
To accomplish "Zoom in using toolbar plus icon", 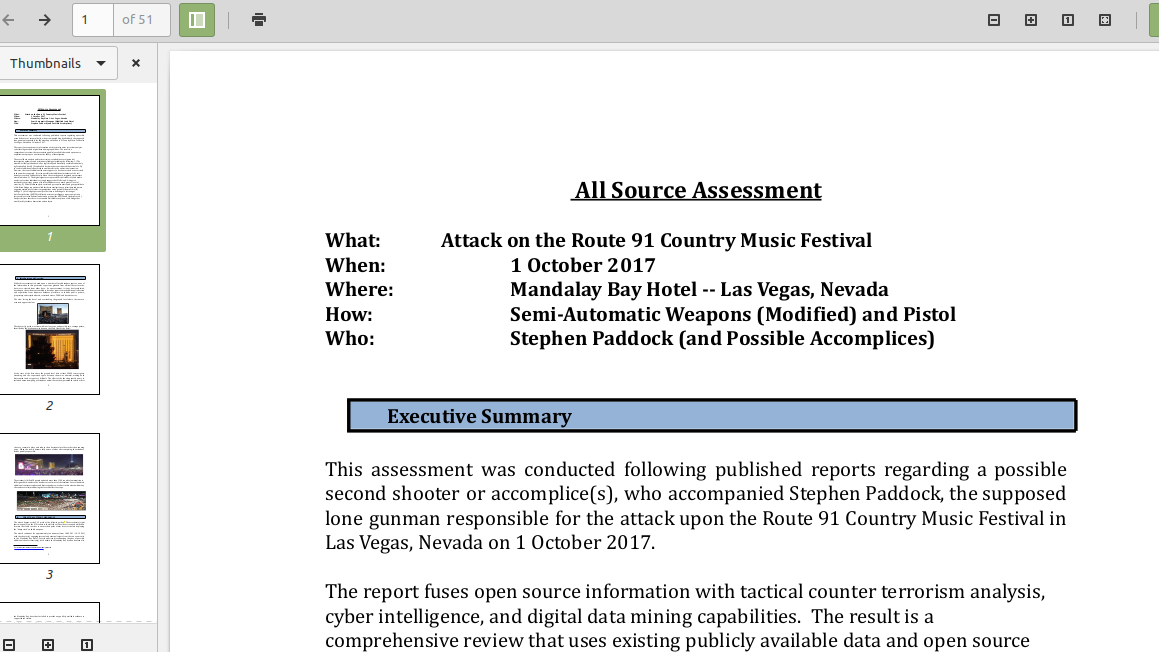I will pos(1031,20).
